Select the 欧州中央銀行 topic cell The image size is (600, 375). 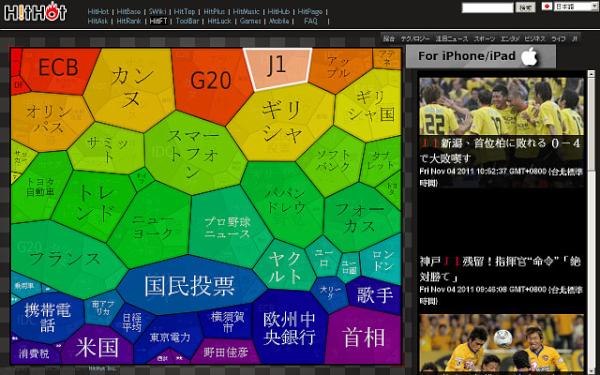pos(290,328)
